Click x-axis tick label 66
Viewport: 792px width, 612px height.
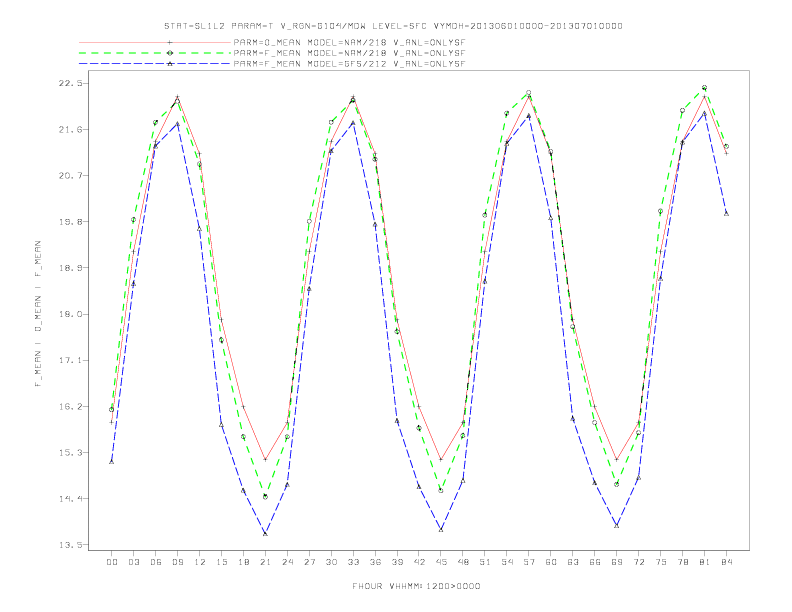[x=595, y=562]
